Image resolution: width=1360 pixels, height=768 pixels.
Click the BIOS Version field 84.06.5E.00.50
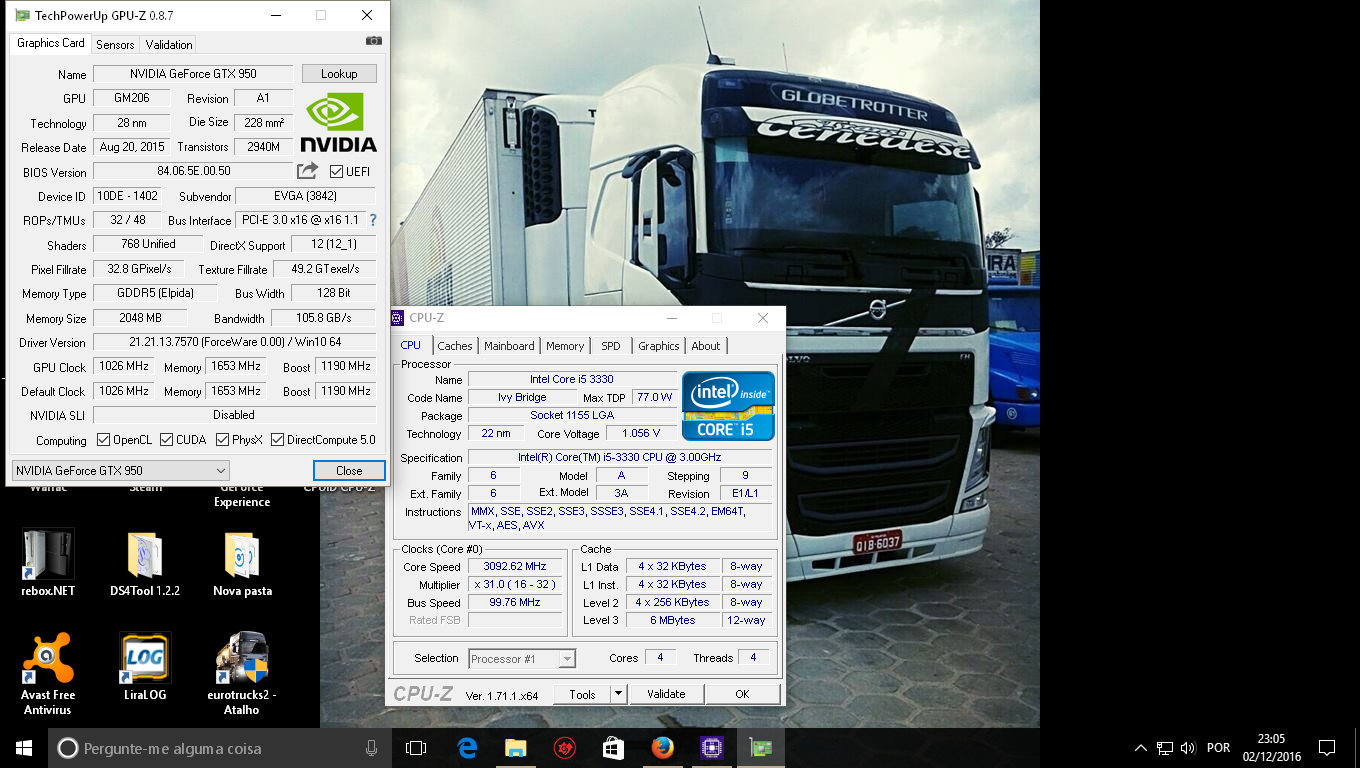[193, 171]
